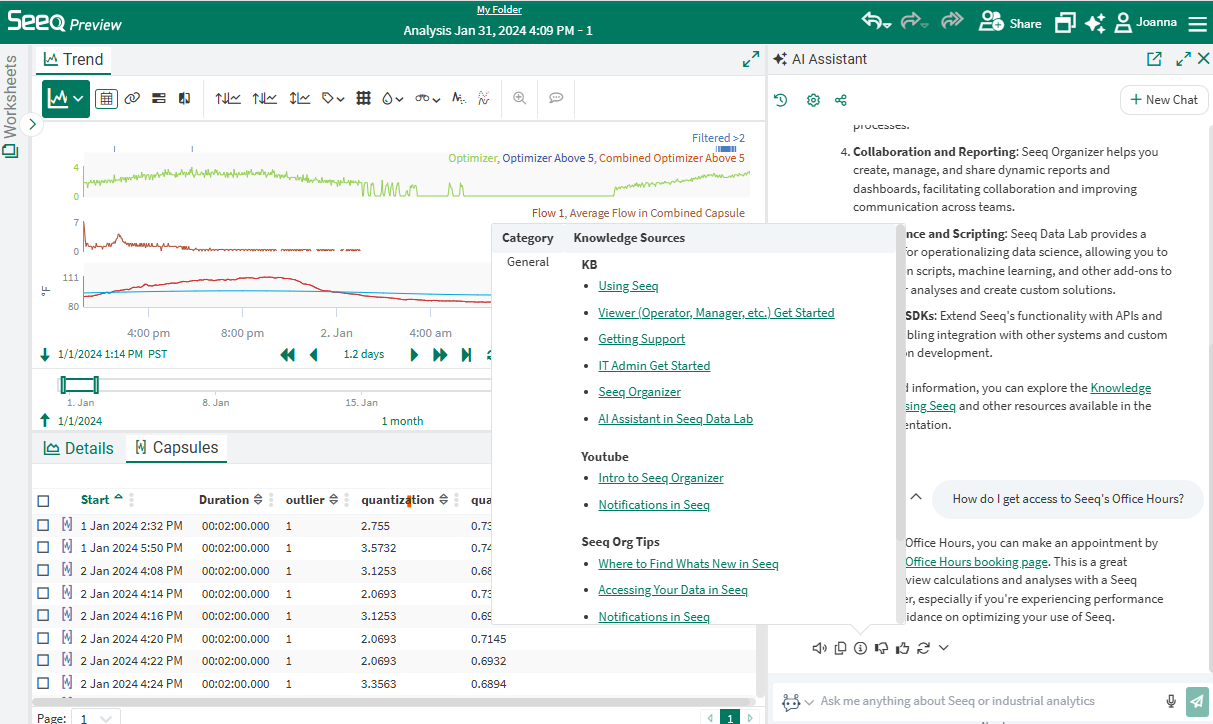Click the stacked lanes toolbar icon

click(x=158, y=98)
